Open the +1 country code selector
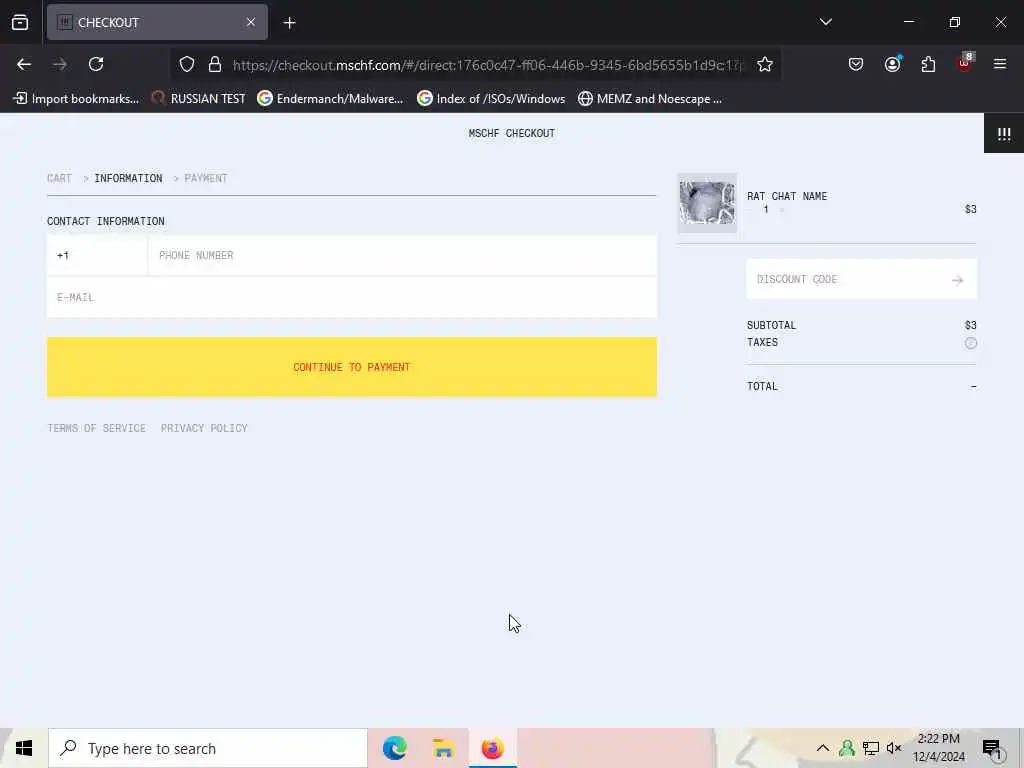The image size is (1024, 768). (97, 255)
